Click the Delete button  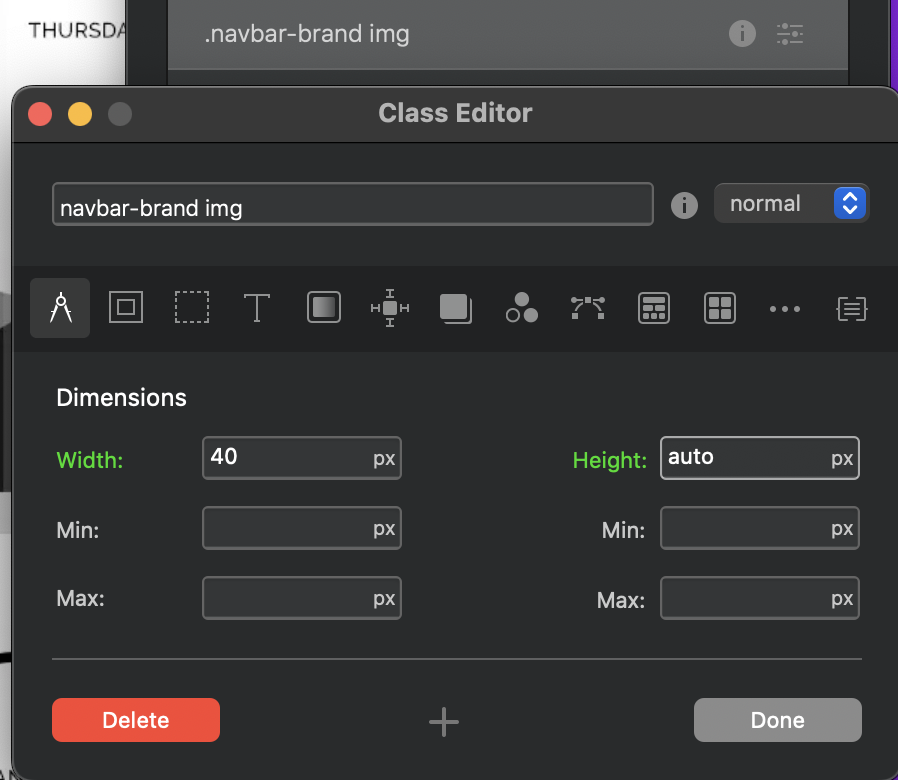click(x=136, y=720)
